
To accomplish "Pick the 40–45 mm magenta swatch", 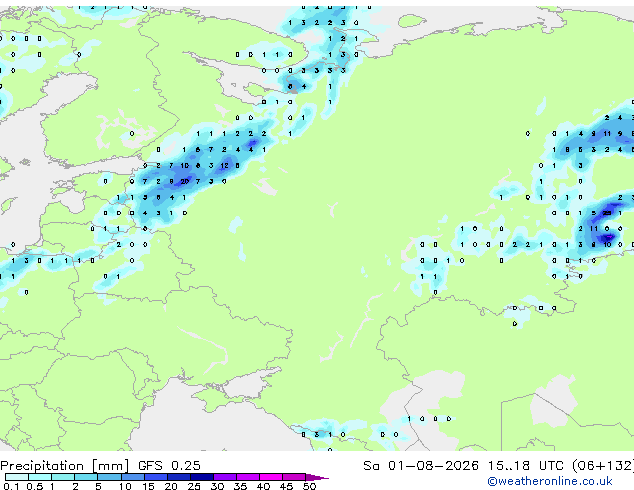I will (271, 477).
